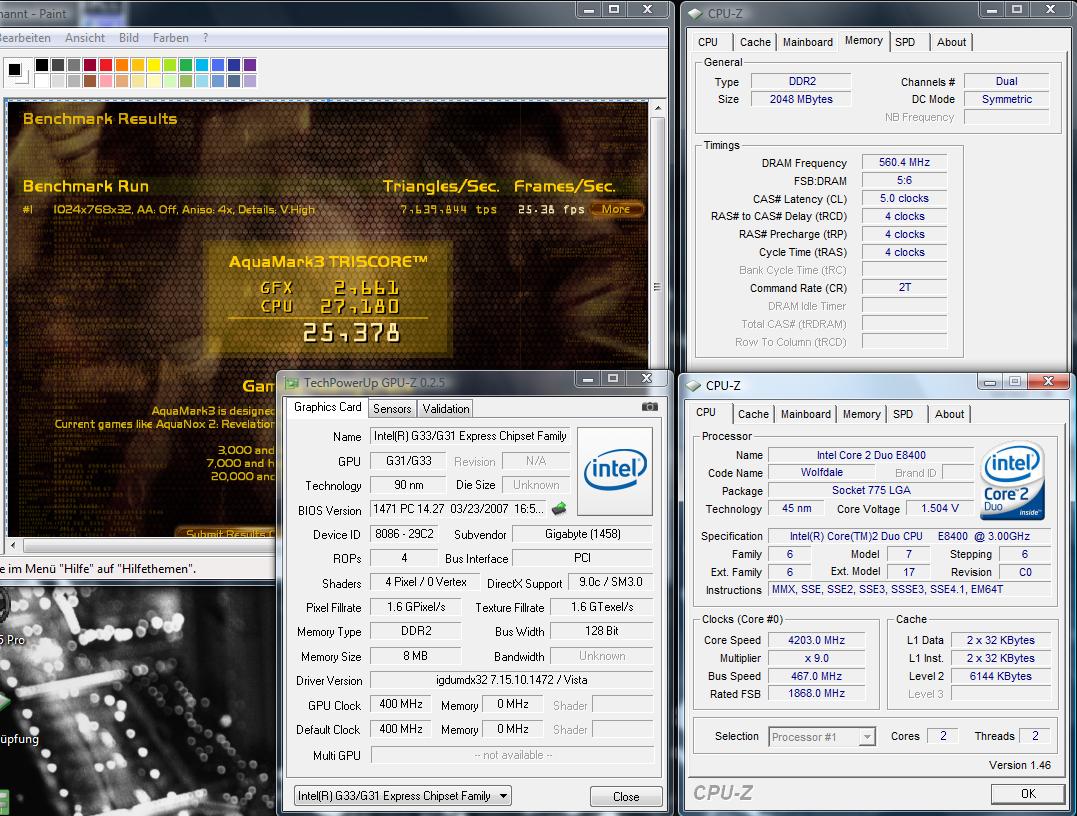Screen dimensions: 1077x816
Task: Open the Mainboard tab in CPU-Z Memory window
Action: coord(808,42)
